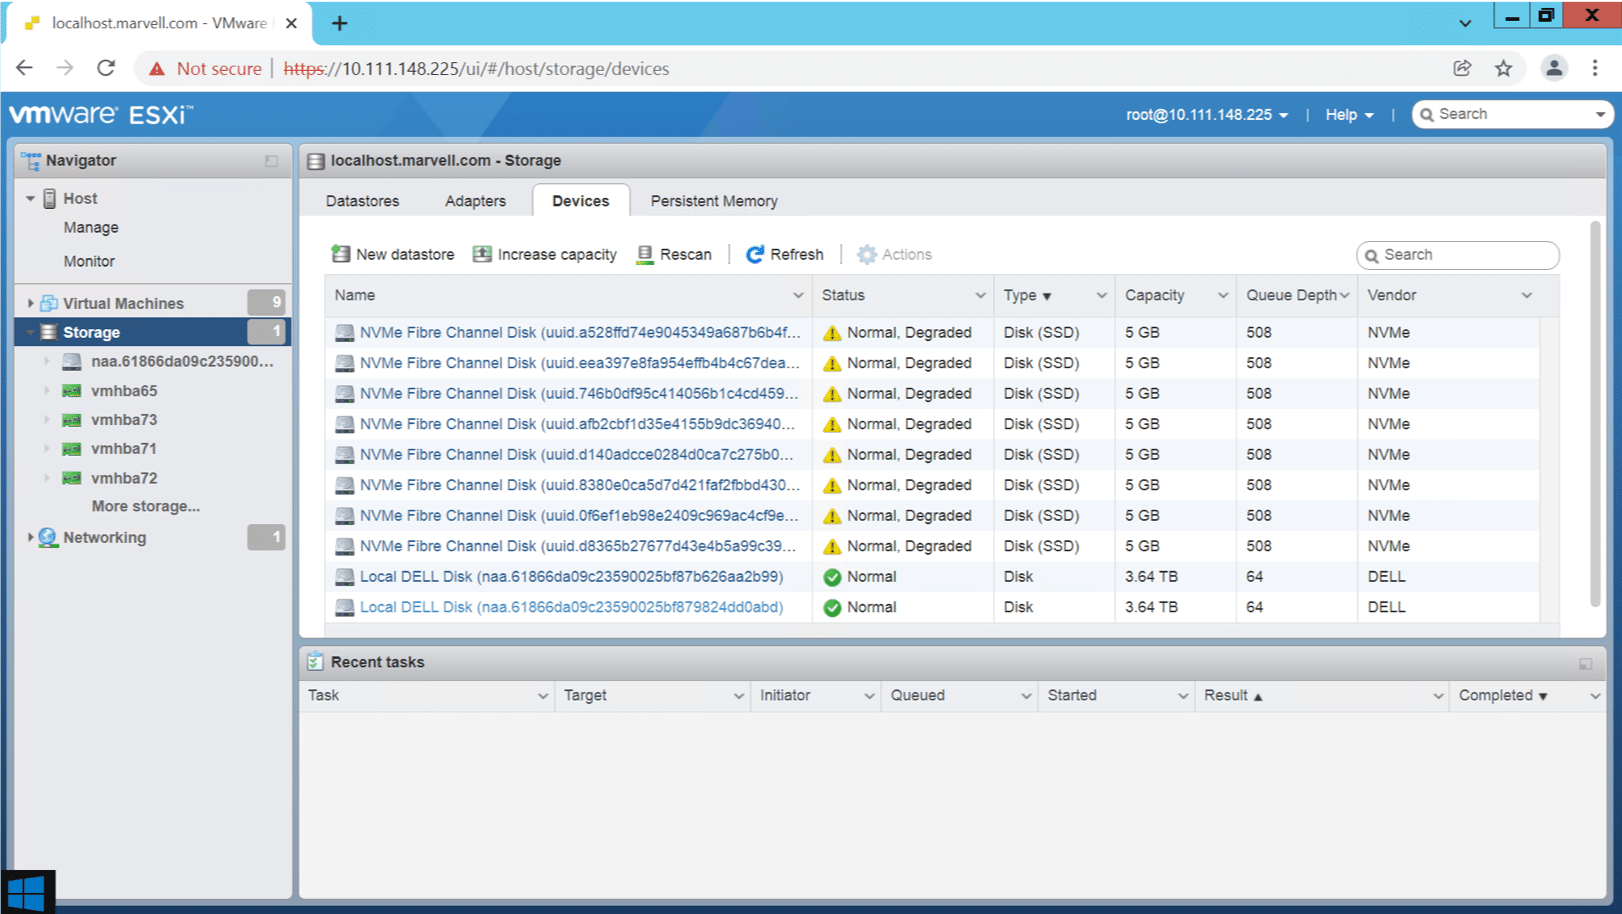This screenshot has width=1622, height=914.
Task: Switch to the Persistent Memory tab
Action: tap(714, 201)
